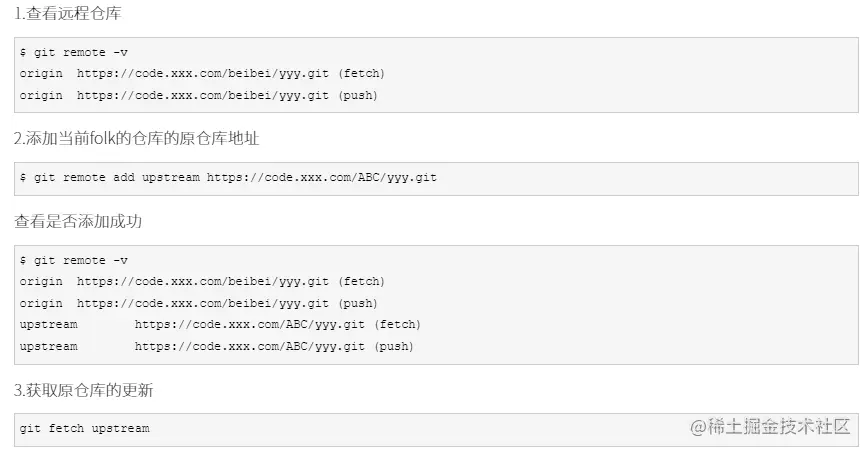Click the "(fetch)" label on upstream line
The width and height of the screenshot is (866, 452).
pyautogui.click(x=397, y=325)
